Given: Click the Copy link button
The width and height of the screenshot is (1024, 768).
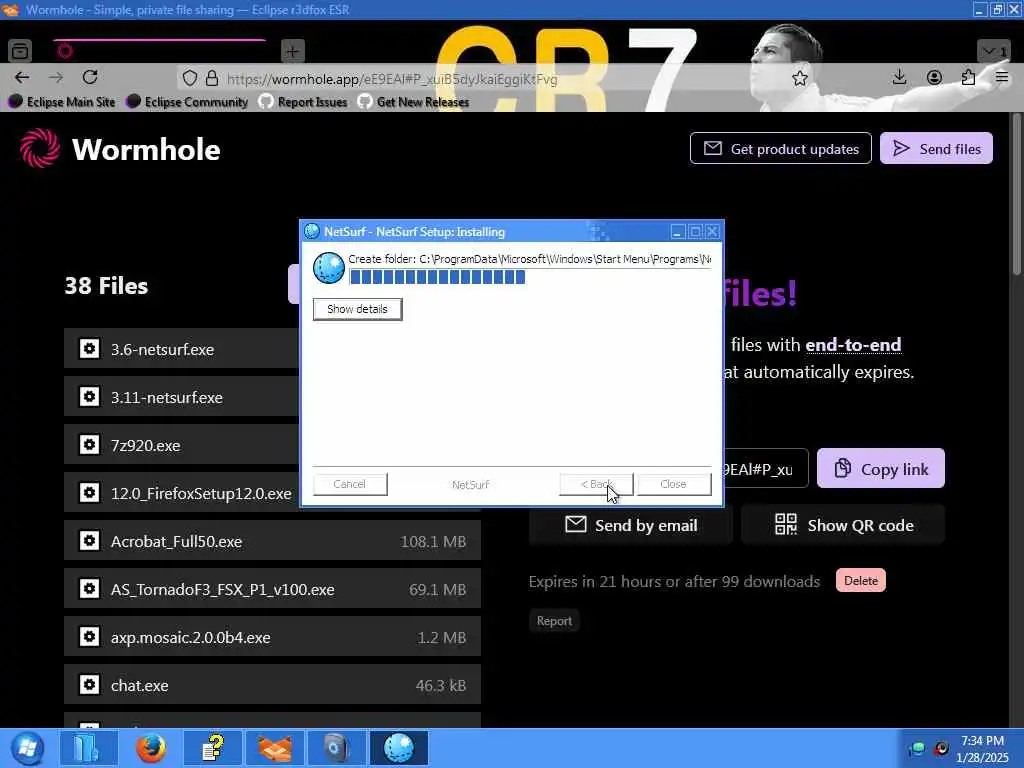Looking at the screenshot, I should click(x=880, y=468).
